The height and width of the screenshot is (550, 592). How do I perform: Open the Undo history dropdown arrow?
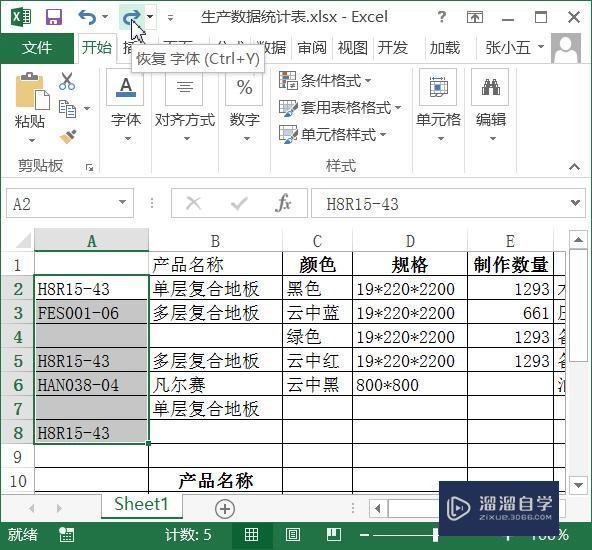105,17
